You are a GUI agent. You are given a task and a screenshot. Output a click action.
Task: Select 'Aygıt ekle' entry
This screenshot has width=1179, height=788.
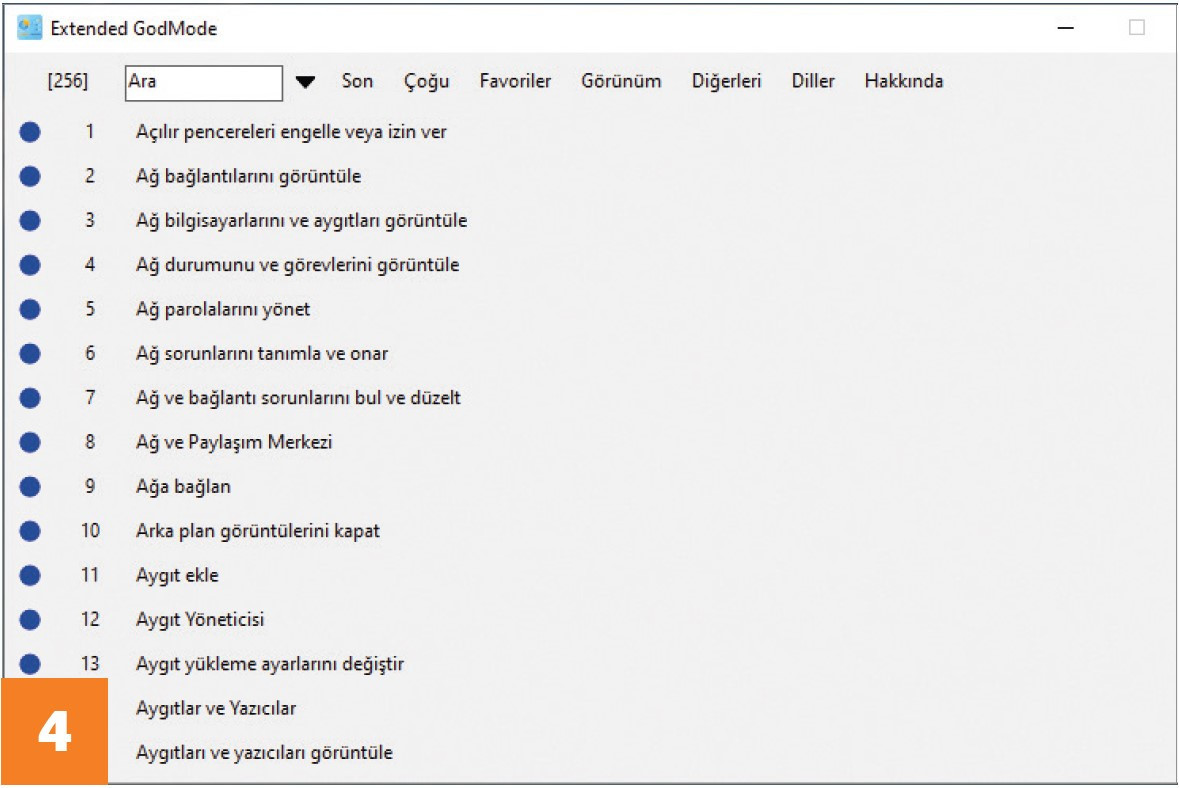pyautogui.click(x=177, y=576)
